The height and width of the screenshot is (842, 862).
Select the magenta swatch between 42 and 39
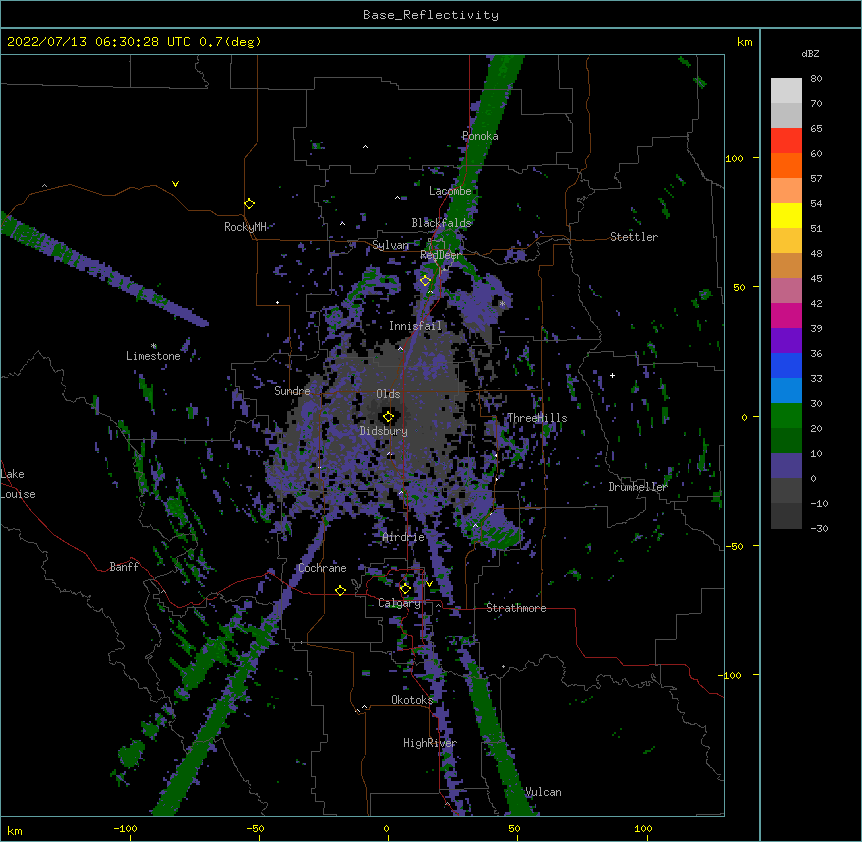click(786, 315)
